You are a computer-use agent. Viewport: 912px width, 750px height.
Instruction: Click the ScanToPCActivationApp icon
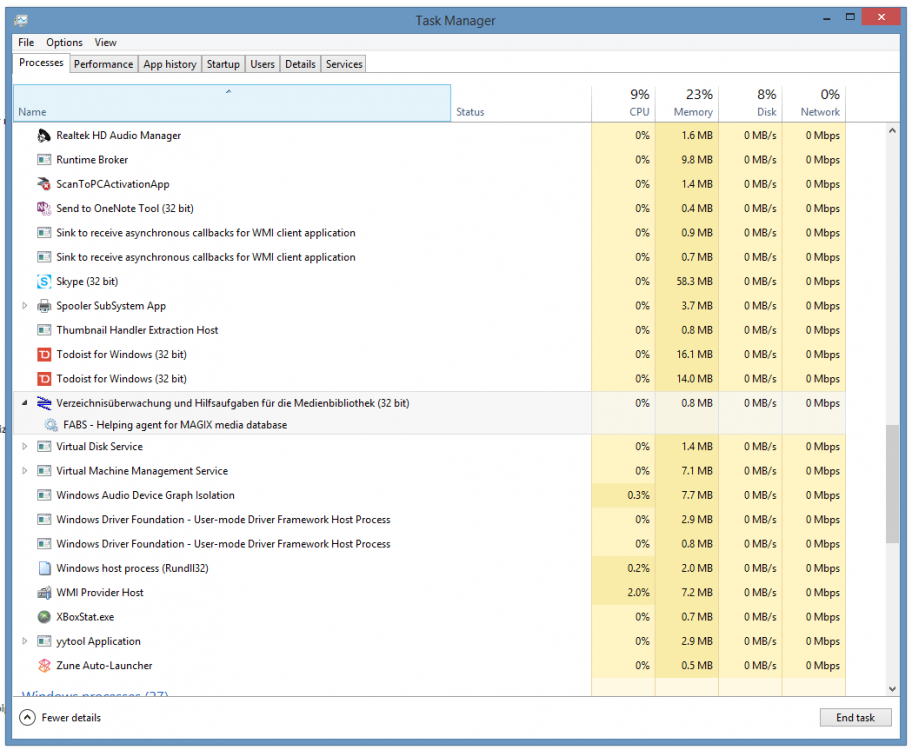point(44,184)
